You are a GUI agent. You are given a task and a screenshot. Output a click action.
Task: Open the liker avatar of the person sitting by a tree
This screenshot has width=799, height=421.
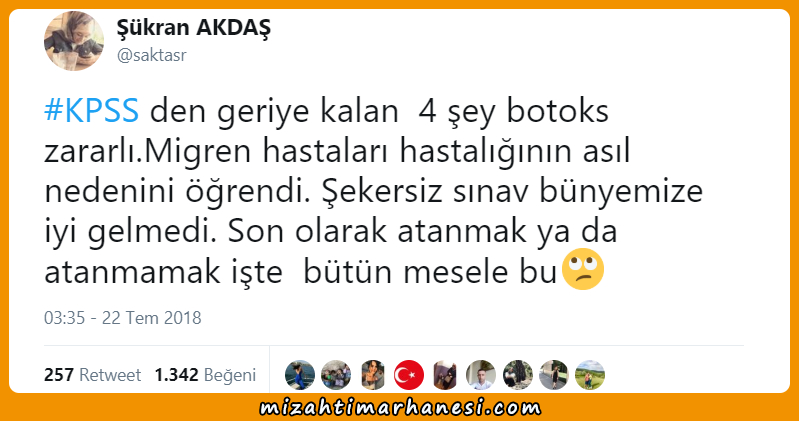coord(518,375)
